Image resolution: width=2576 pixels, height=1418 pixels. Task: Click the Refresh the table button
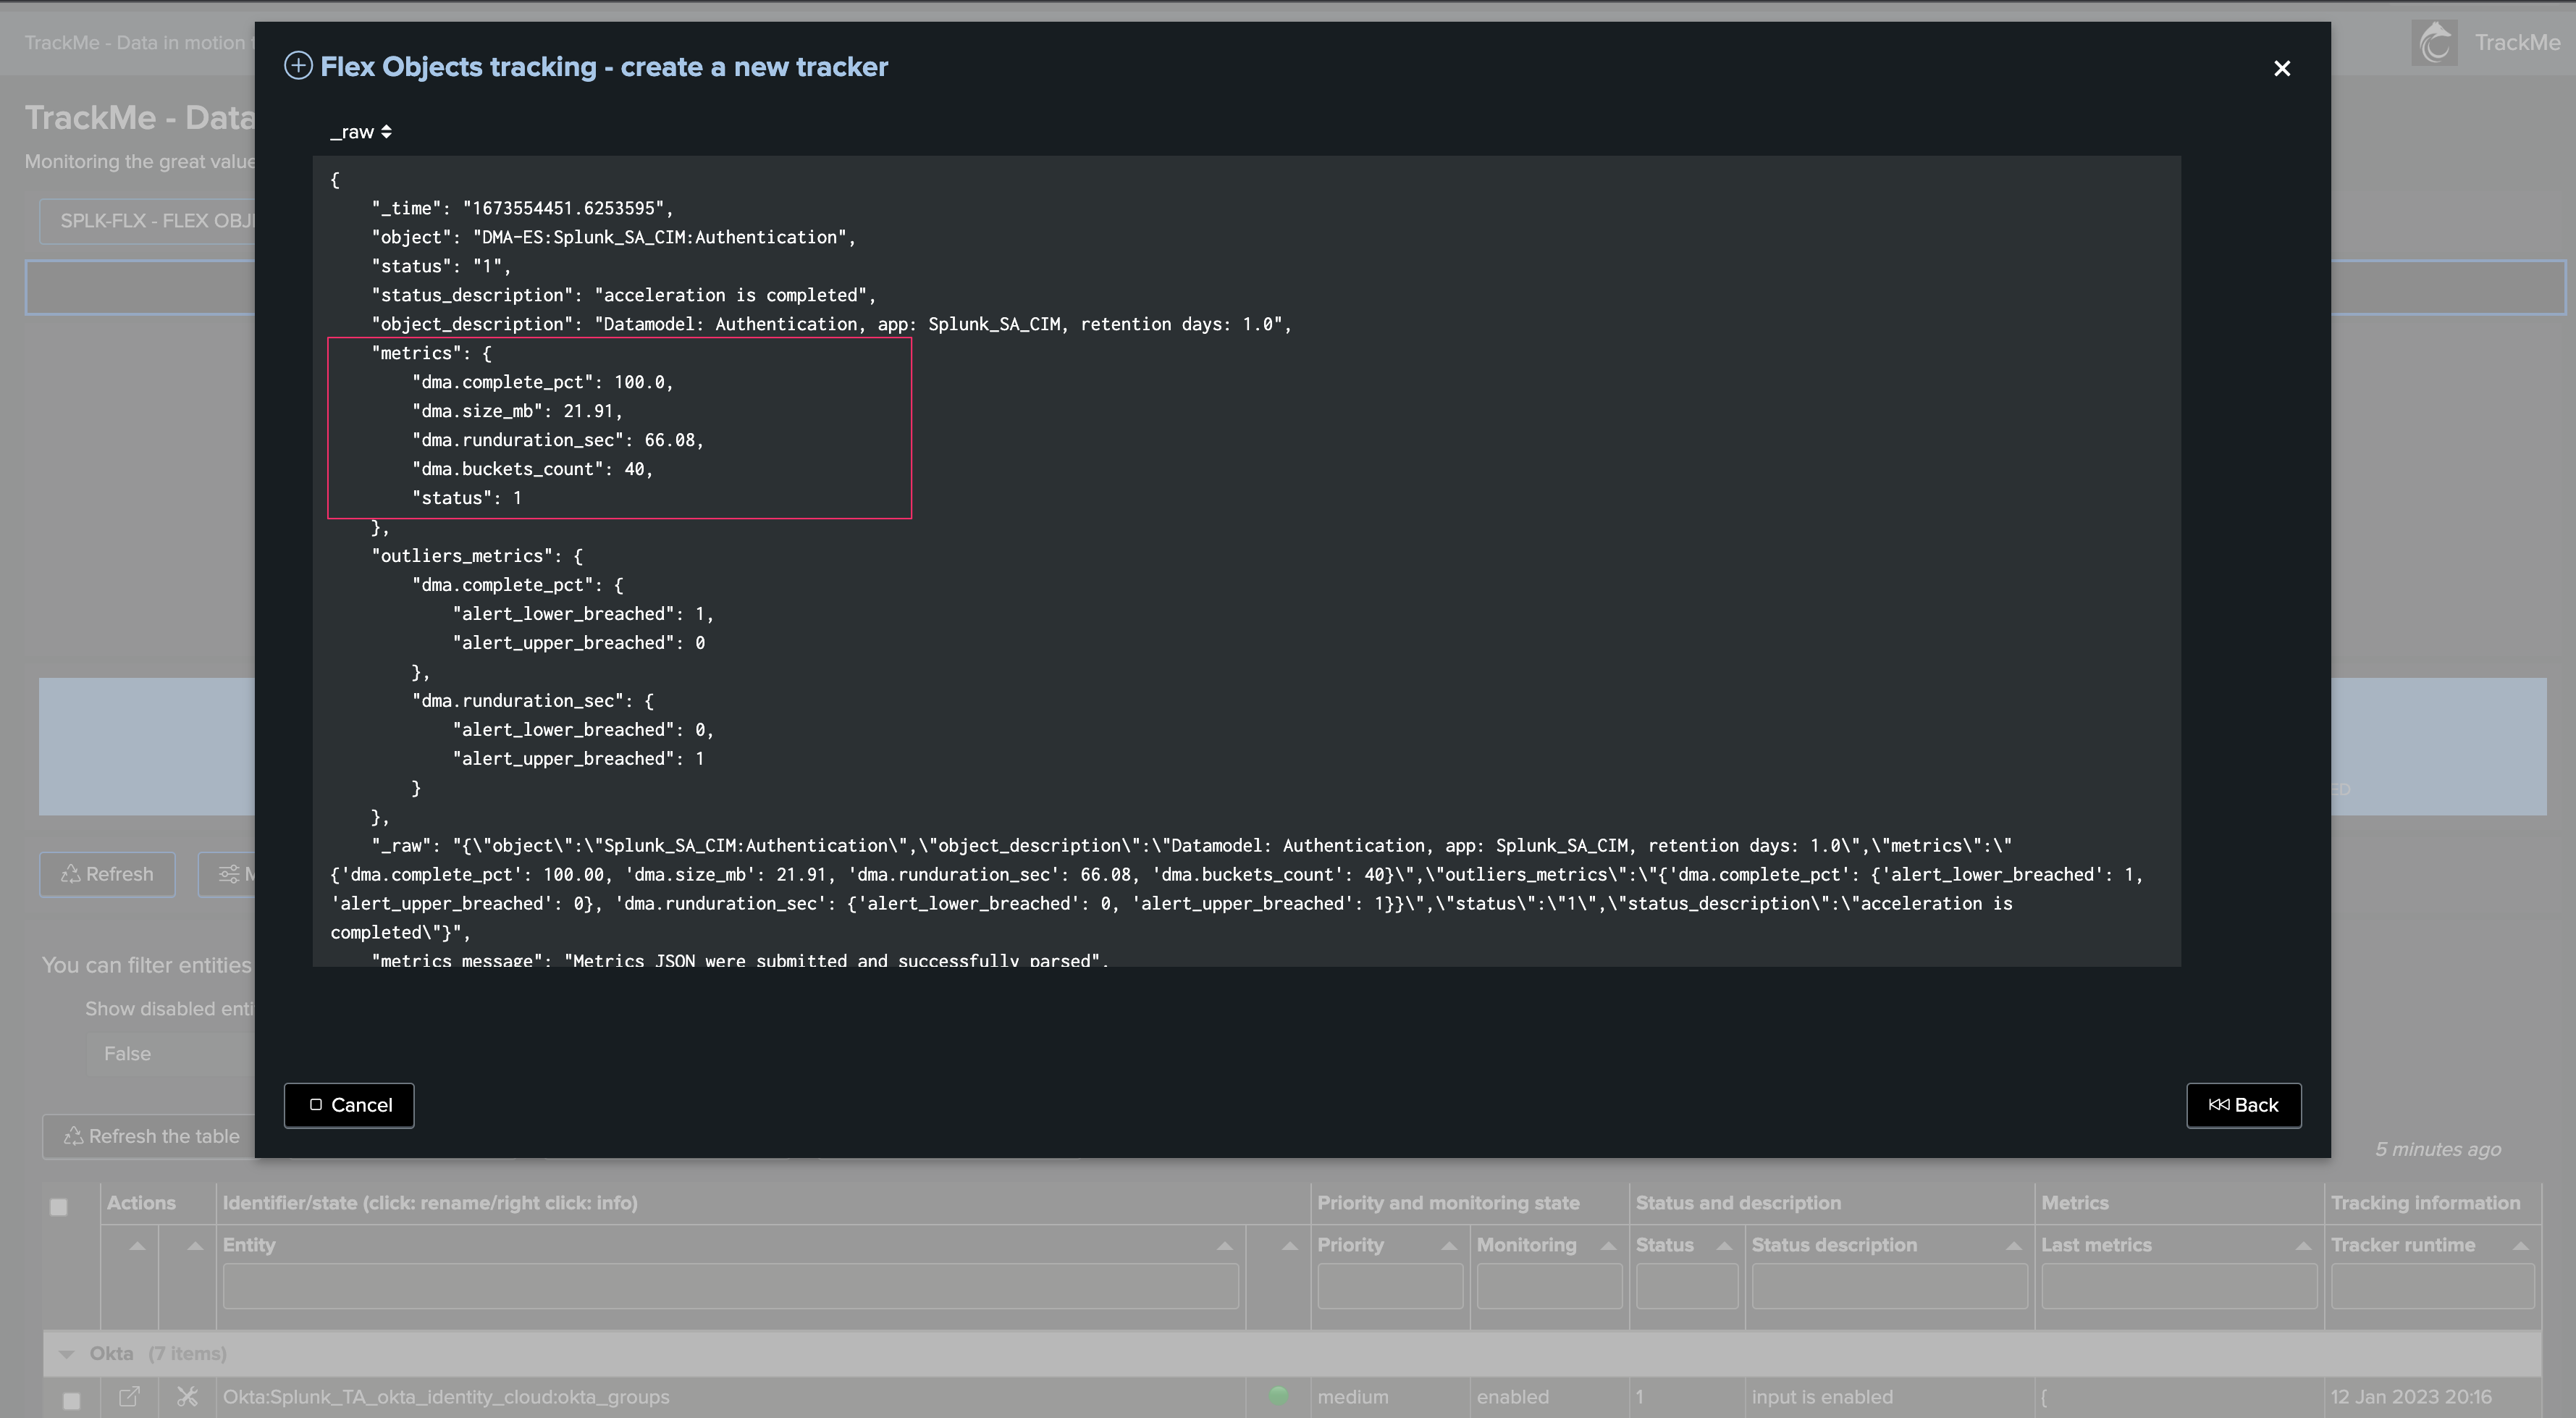coord(150,1136)
